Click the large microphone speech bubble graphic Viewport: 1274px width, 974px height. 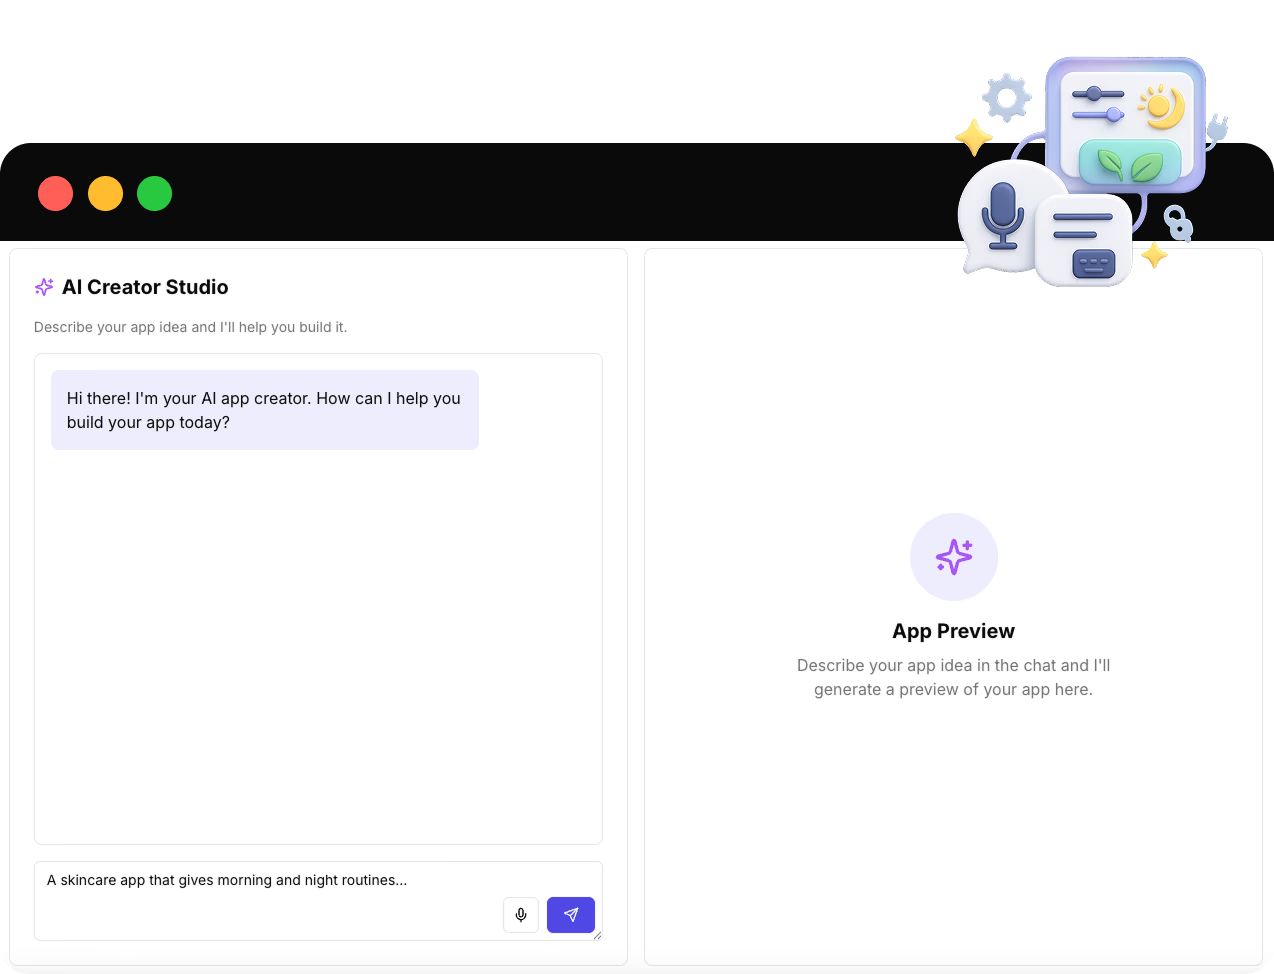(1001, 217)
